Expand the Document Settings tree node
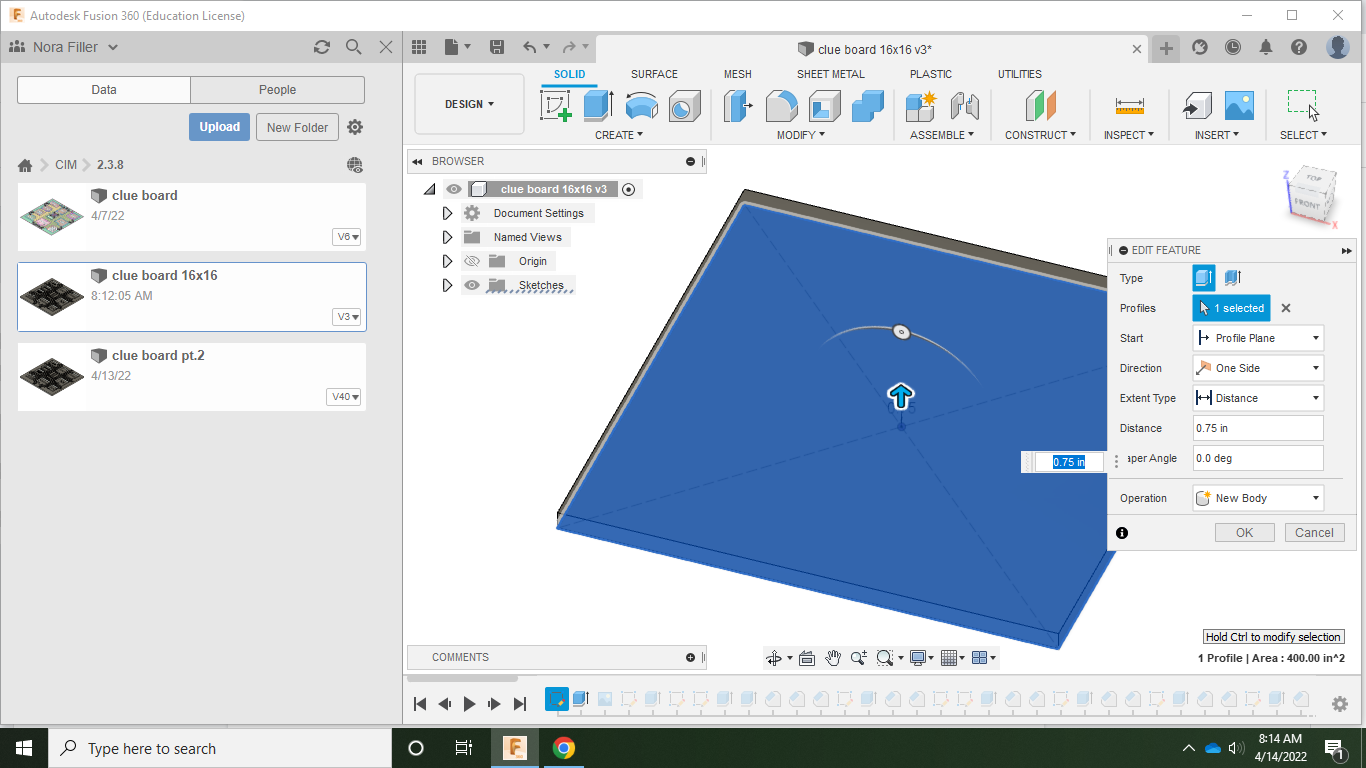This screenshot has height=768, width=1366. pyautogui.click(x=447, y=213)
